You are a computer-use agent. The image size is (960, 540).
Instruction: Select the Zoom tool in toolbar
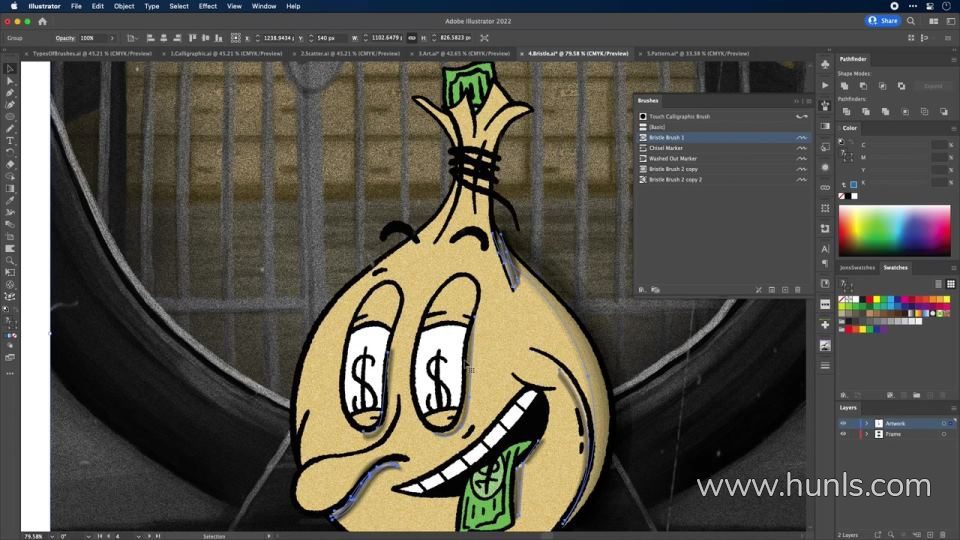[10, 260]
